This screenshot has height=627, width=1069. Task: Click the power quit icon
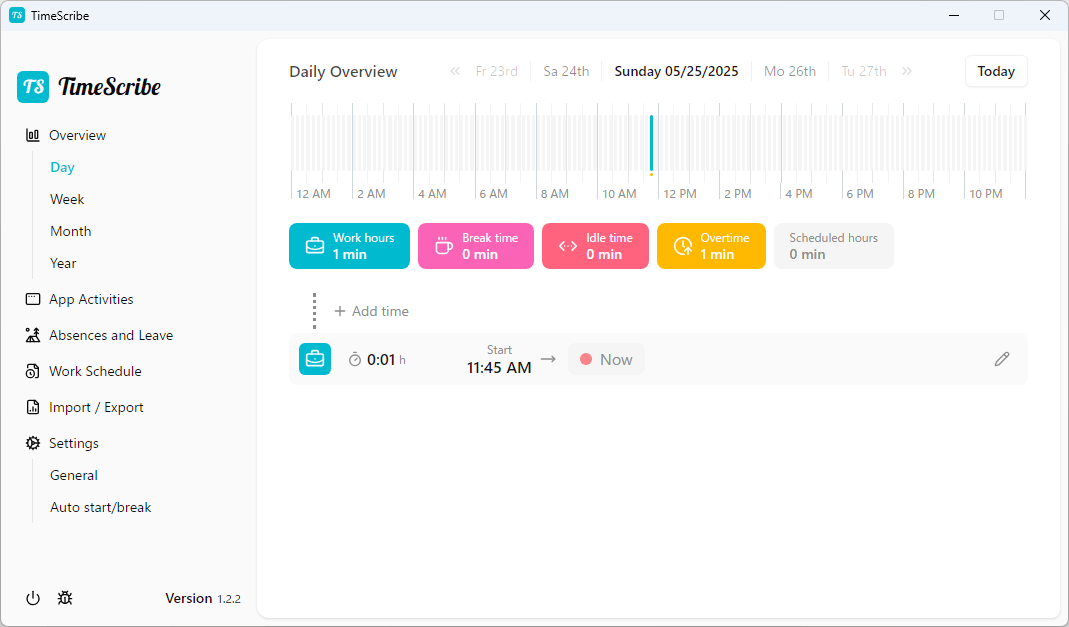tap(33, 598)
